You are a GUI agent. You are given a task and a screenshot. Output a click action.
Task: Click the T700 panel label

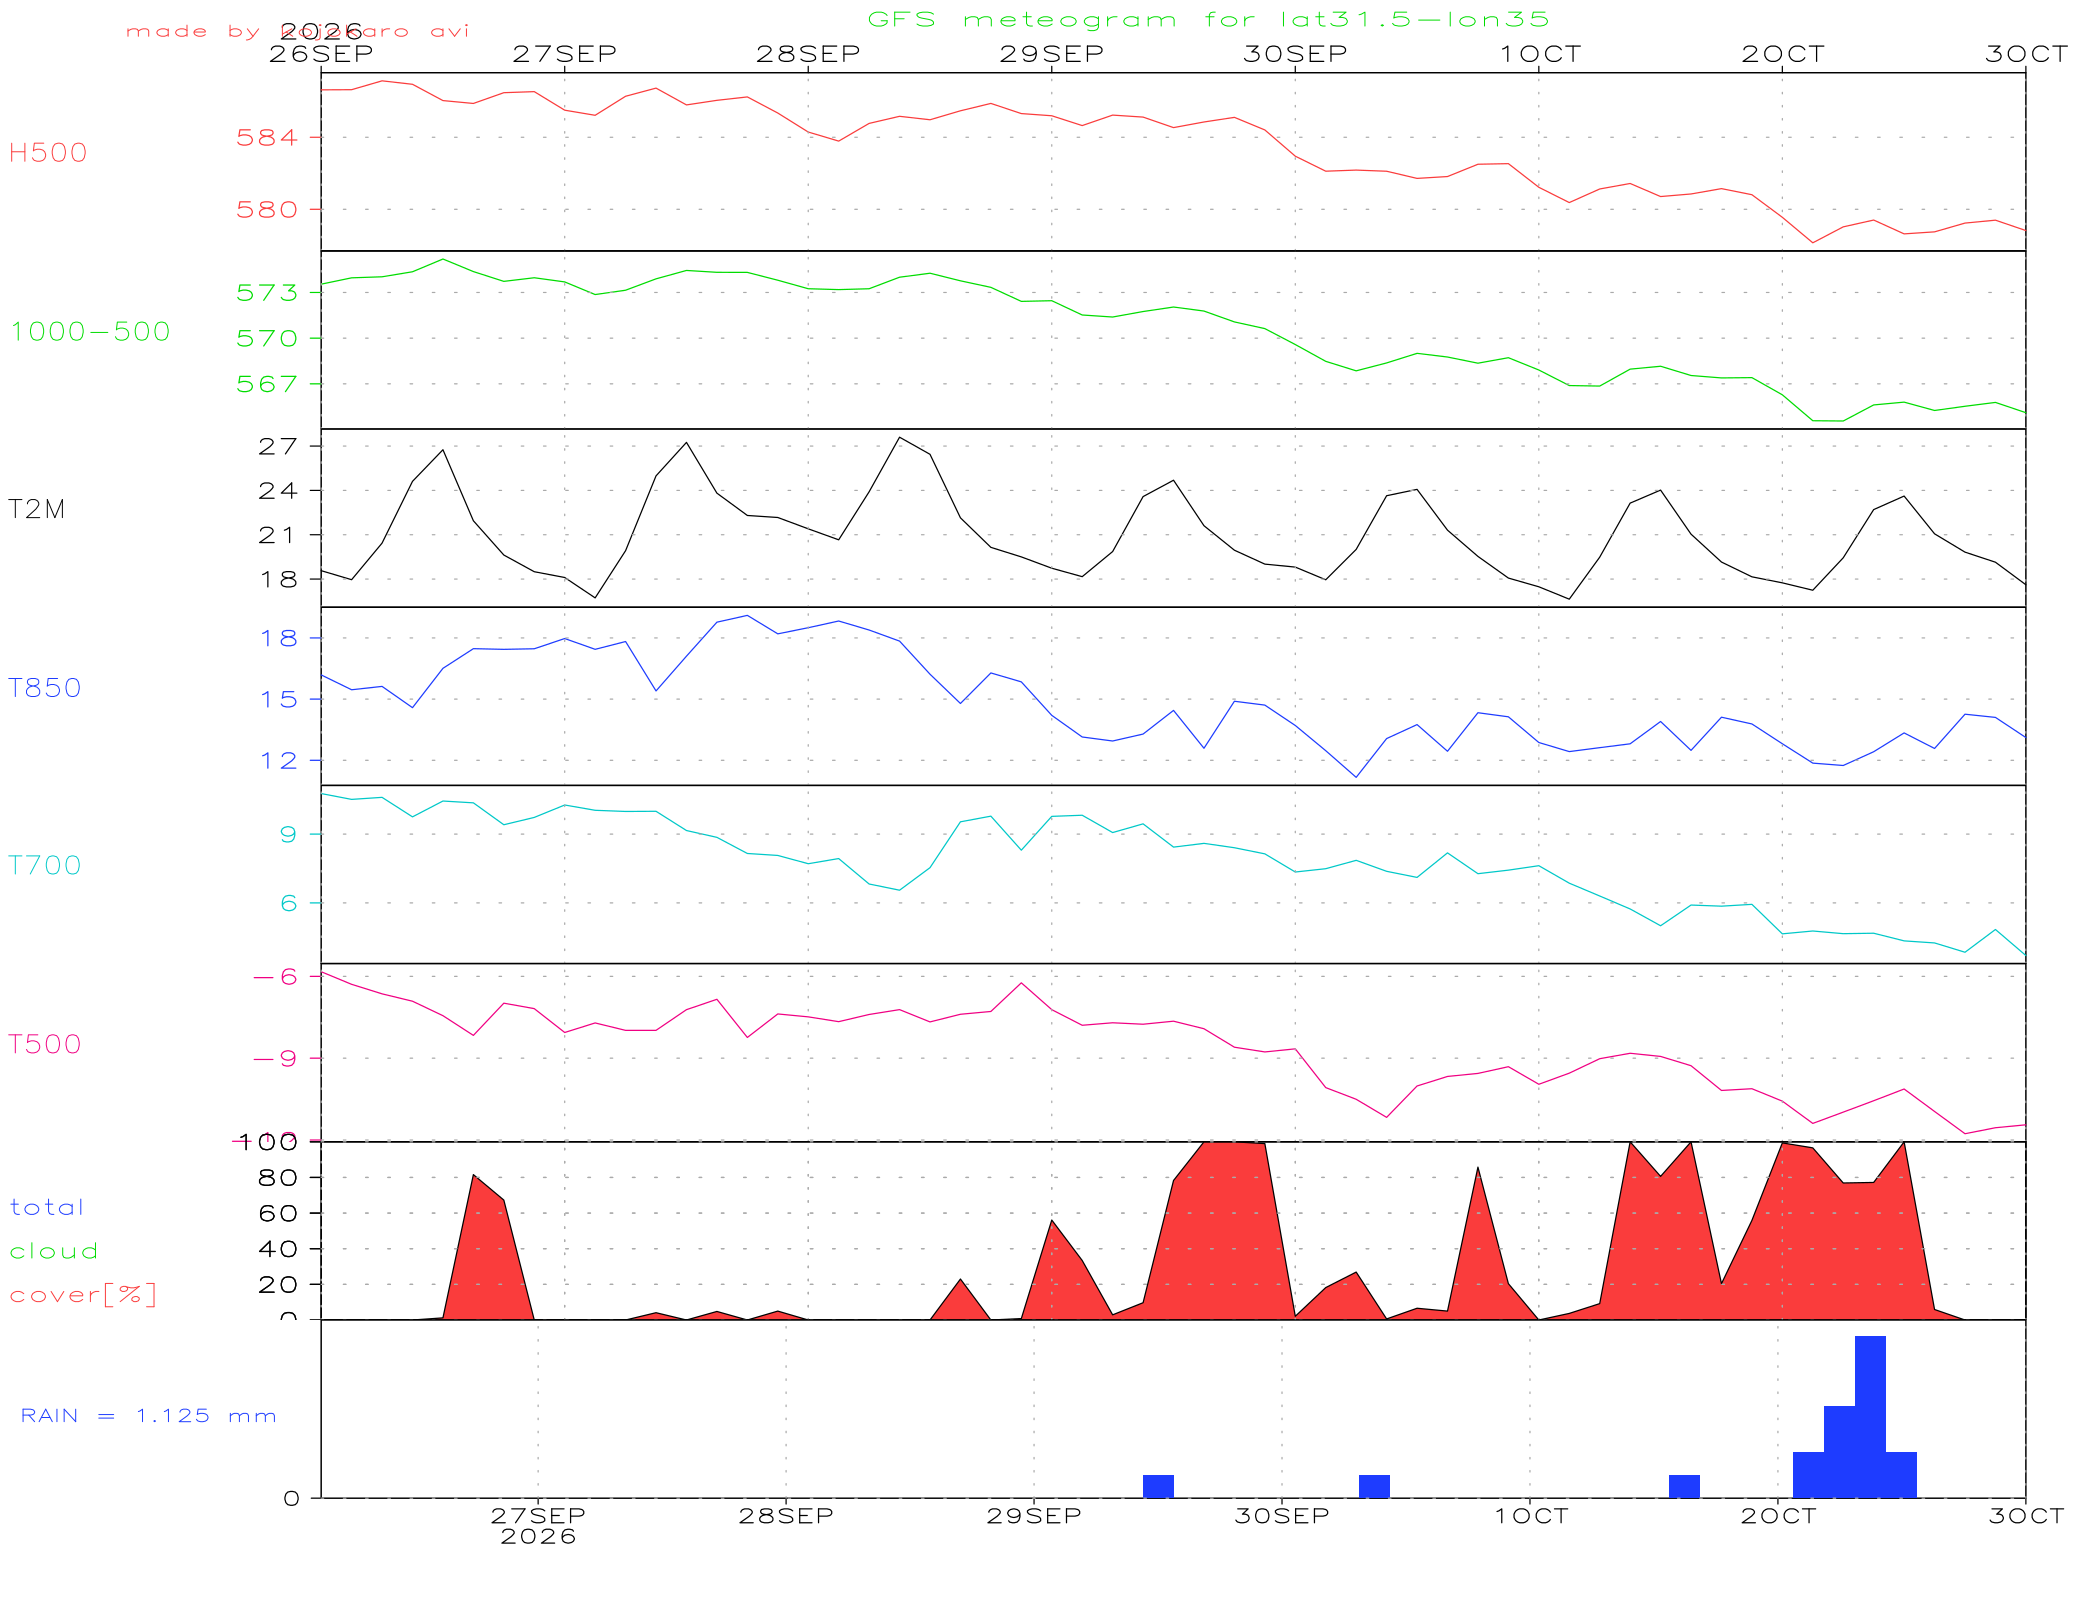45,866
